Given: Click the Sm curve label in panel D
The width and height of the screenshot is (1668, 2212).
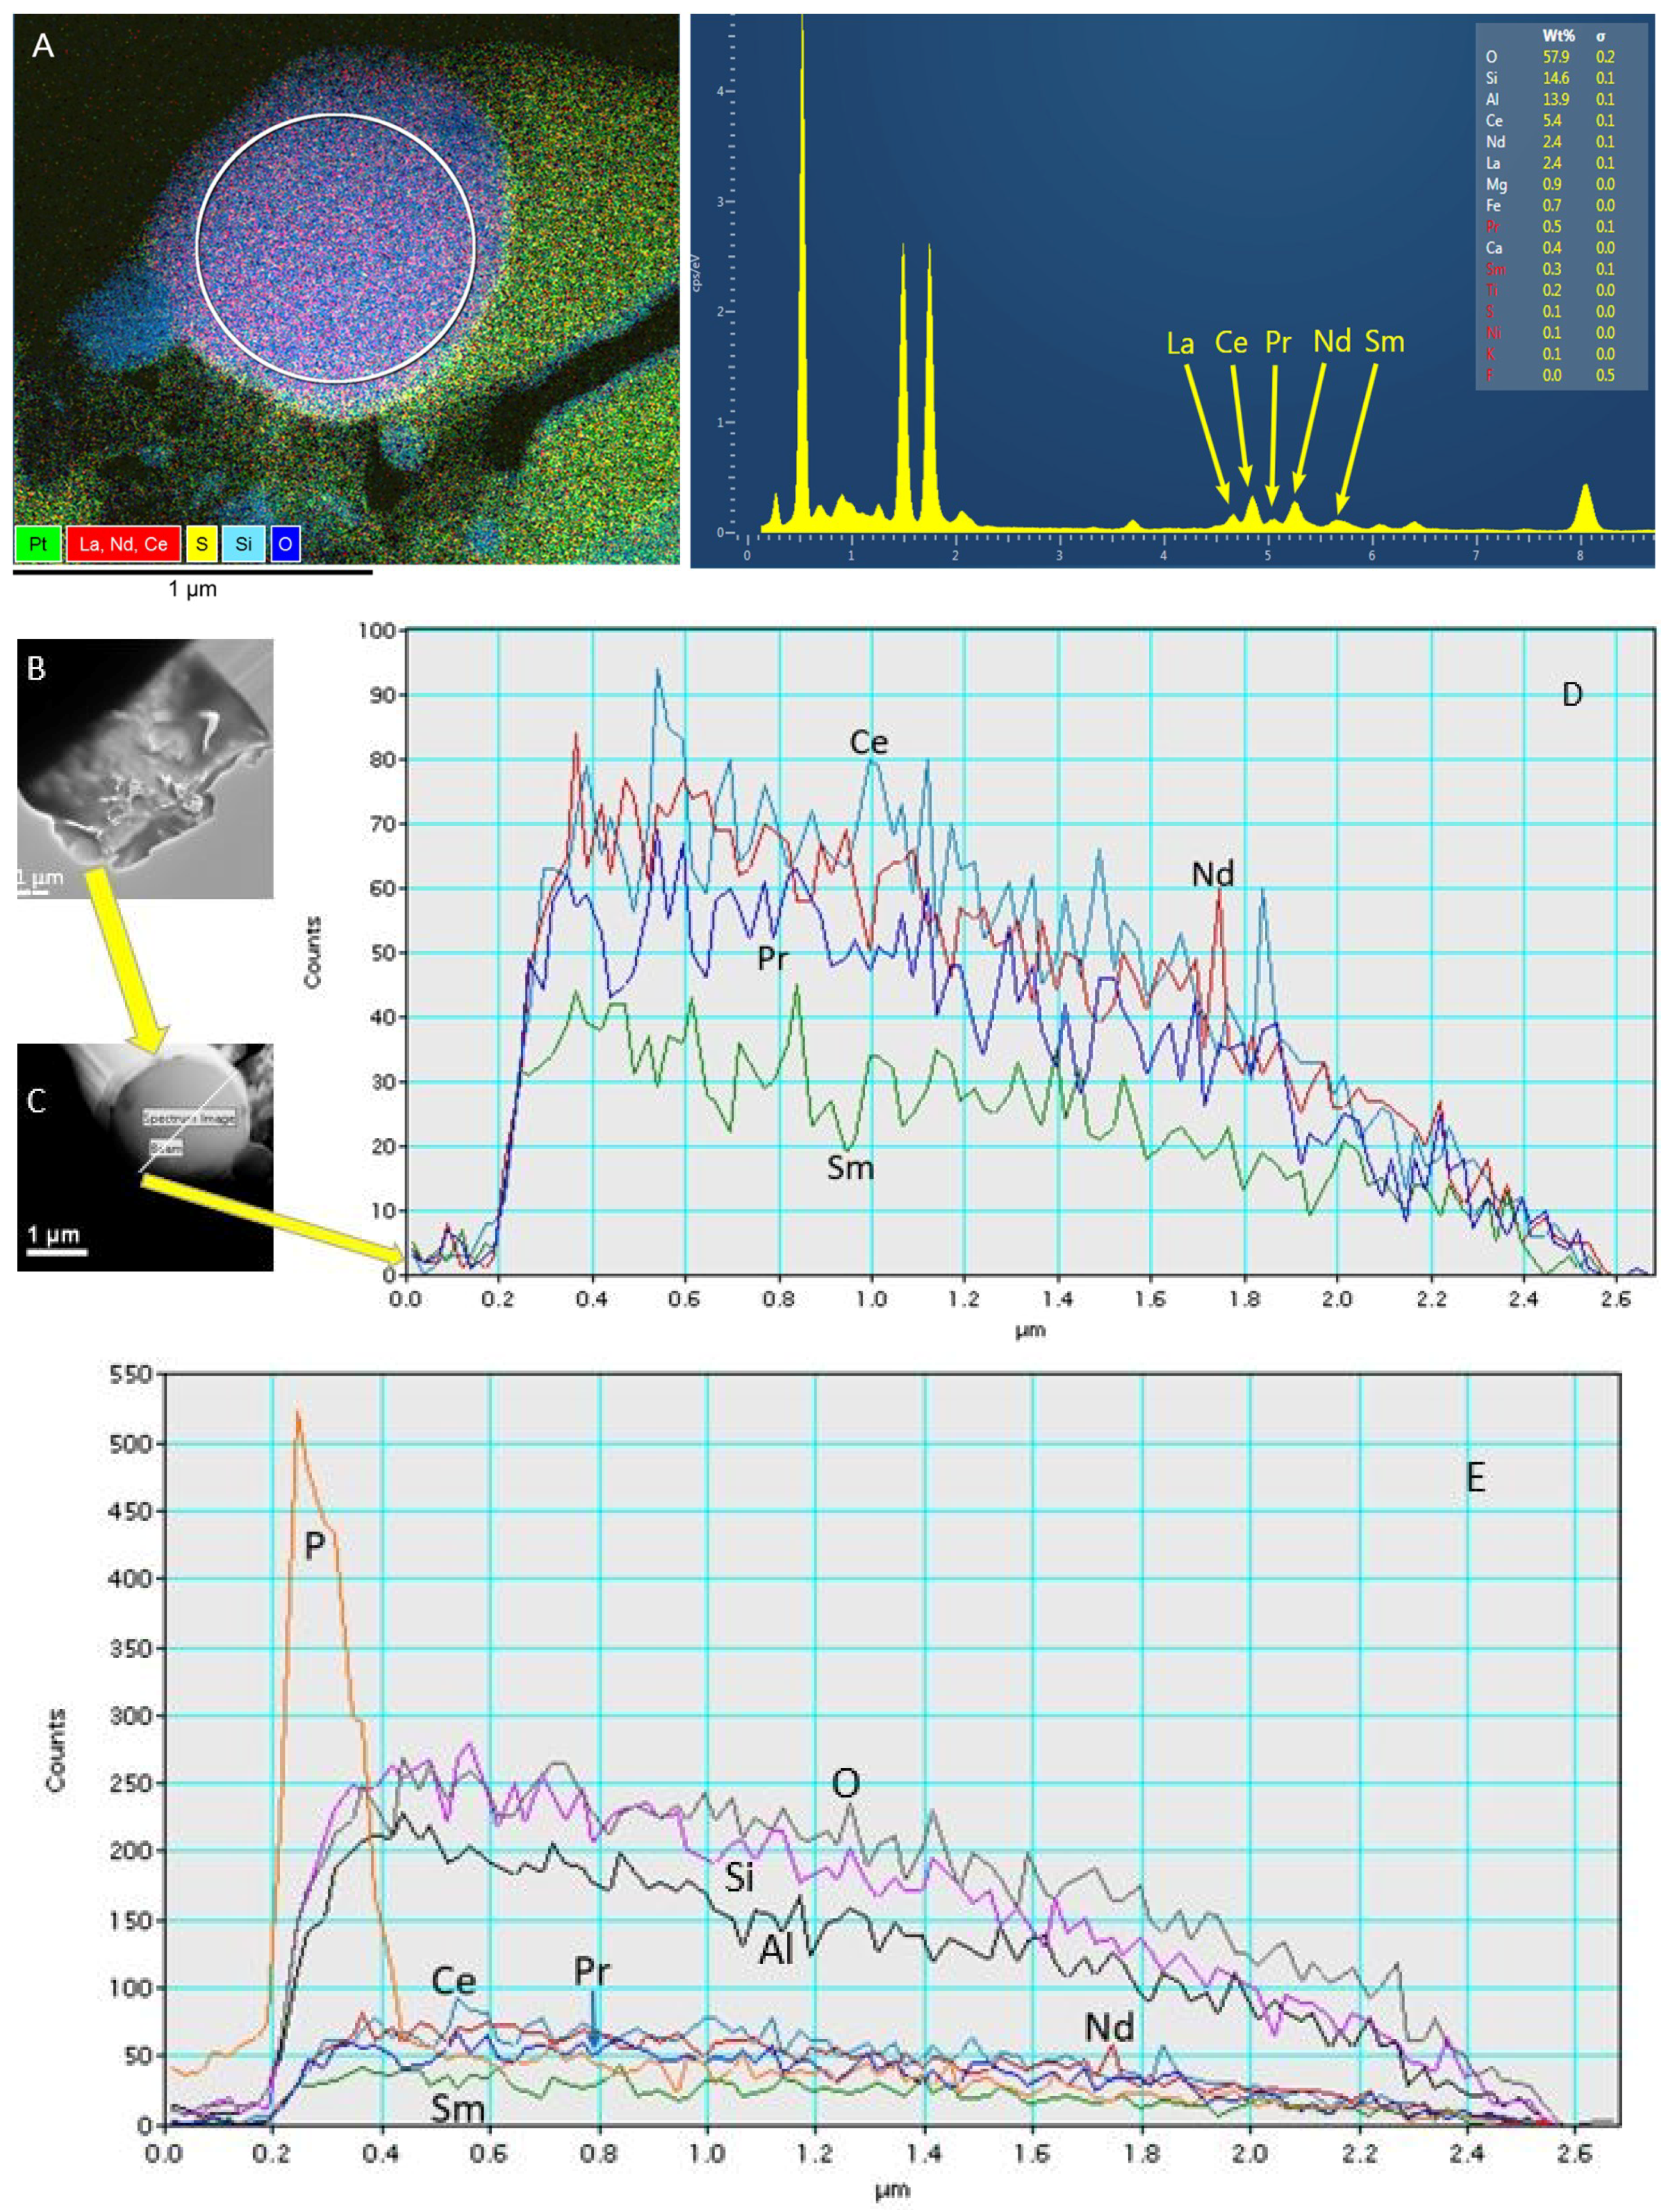Looking at the screenshot, I should click(x=850, y=1167).
